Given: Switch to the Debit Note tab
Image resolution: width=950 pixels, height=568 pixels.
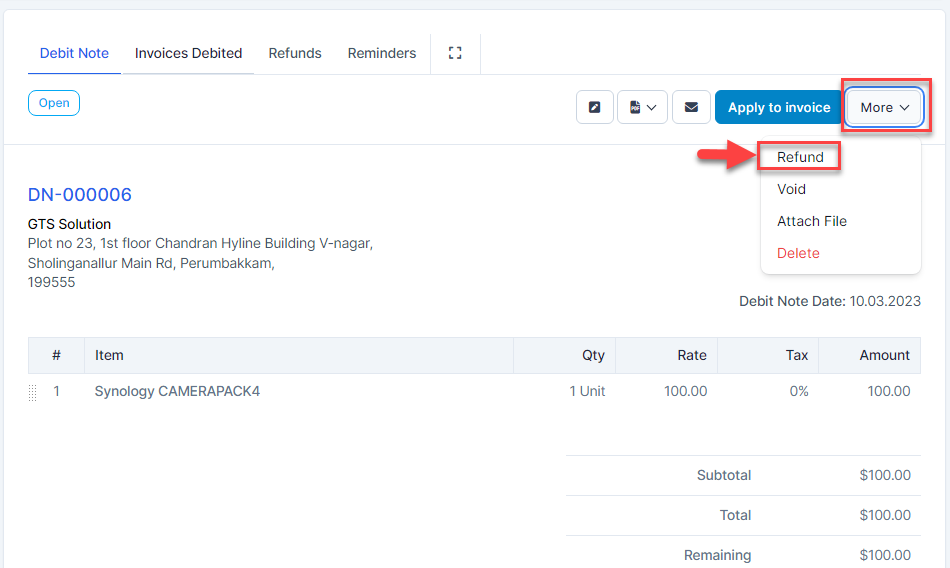Looking at the screenshot, I should pos(74,53).
